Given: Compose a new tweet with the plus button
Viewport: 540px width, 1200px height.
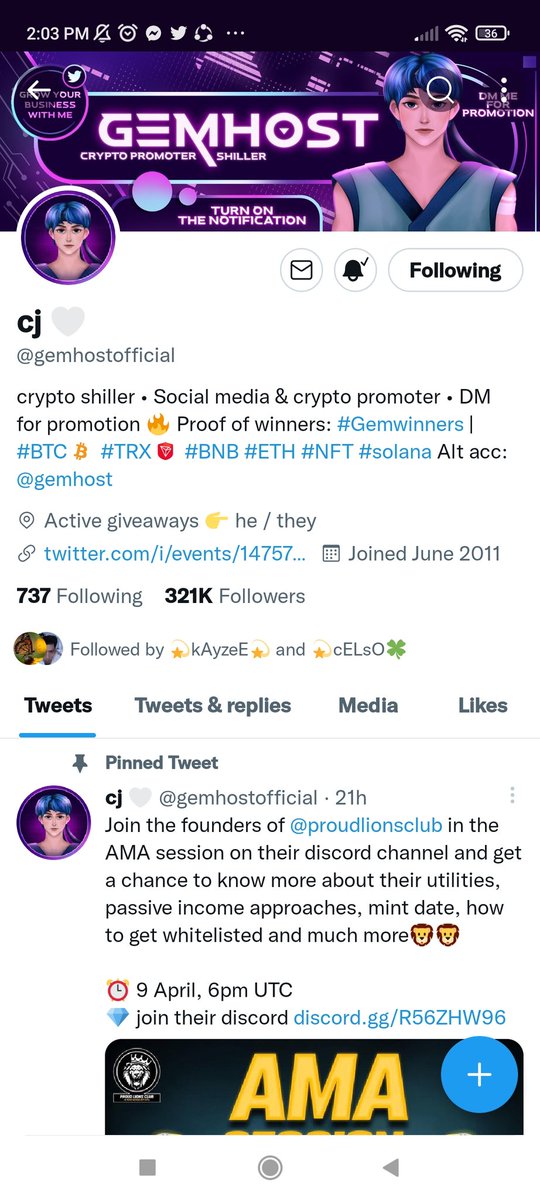Looking at the screenshot, I should pyautogui.click(x=479, y=1075).
